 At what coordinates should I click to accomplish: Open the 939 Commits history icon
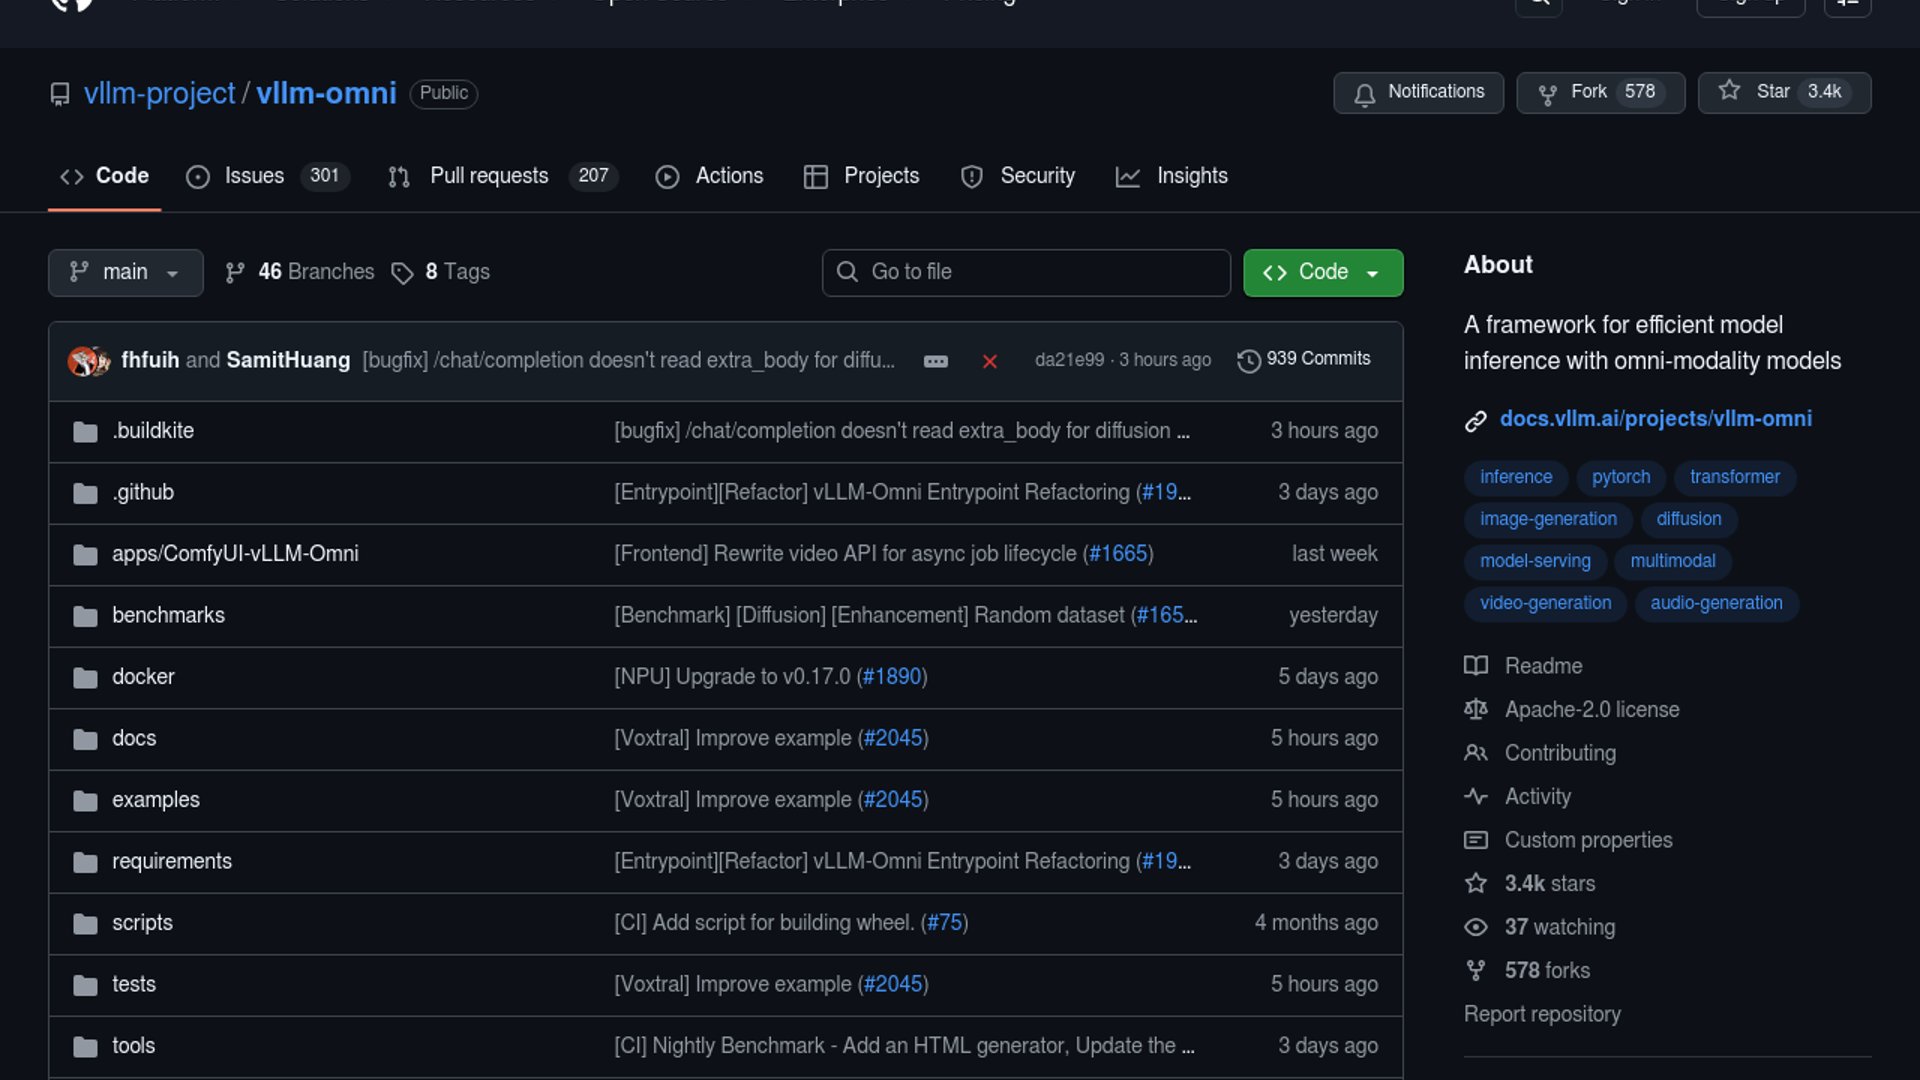[x=1248, y=360]
